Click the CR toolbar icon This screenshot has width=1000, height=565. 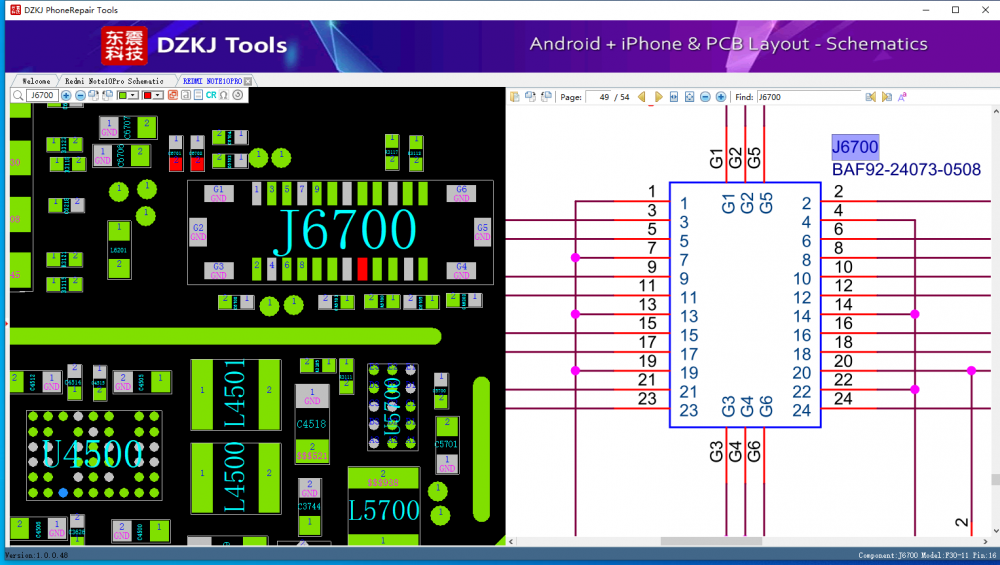coord(211,95)
